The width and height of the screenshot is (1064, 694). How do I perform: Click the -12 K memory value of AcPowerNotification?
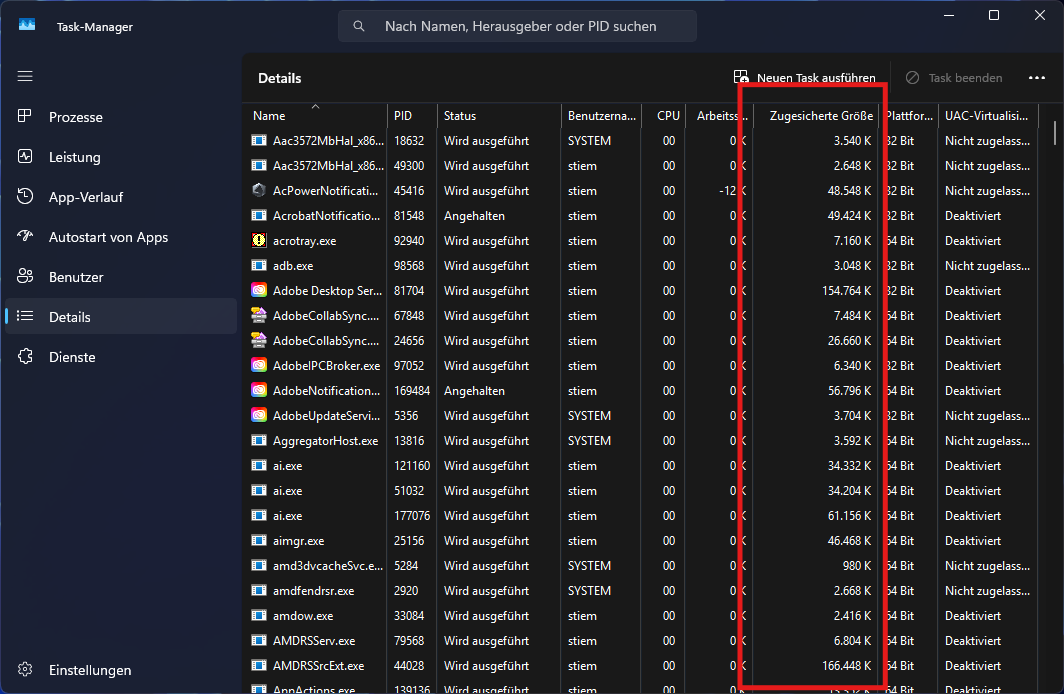coord(733,191)
